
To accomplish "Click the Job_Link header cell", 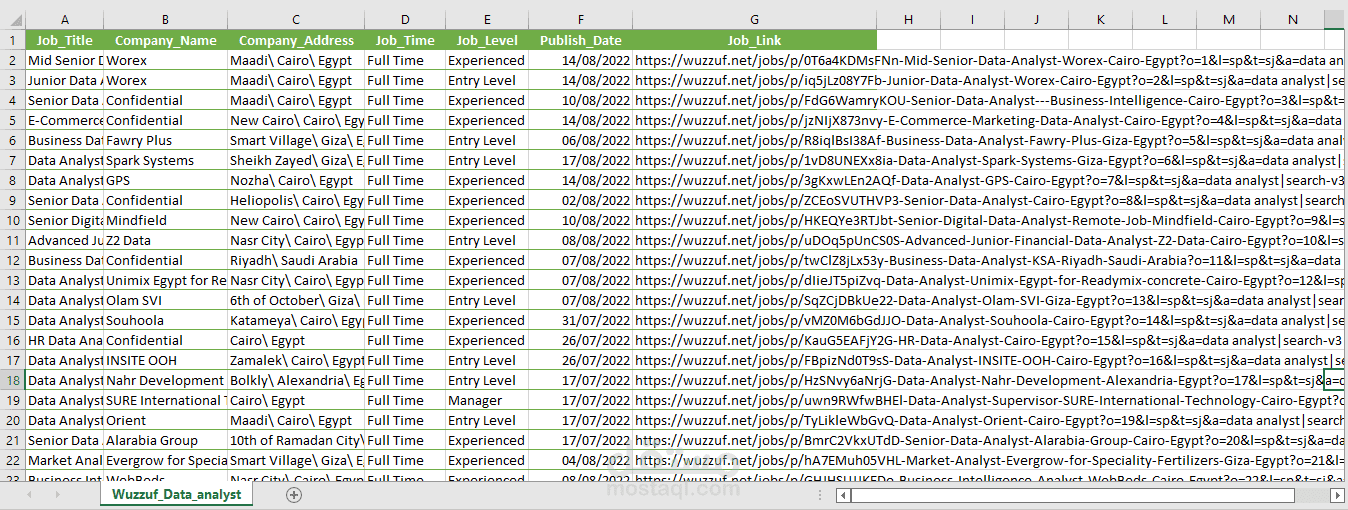I will click(x=755, y=40).
